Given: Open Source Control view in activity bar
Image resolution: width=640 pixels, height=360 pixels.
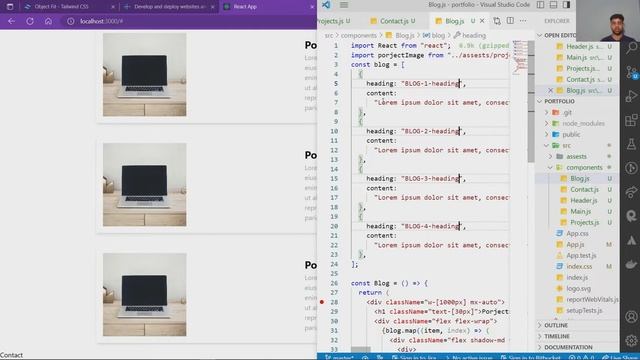Looking at the screenshot, I should point(631,72).
